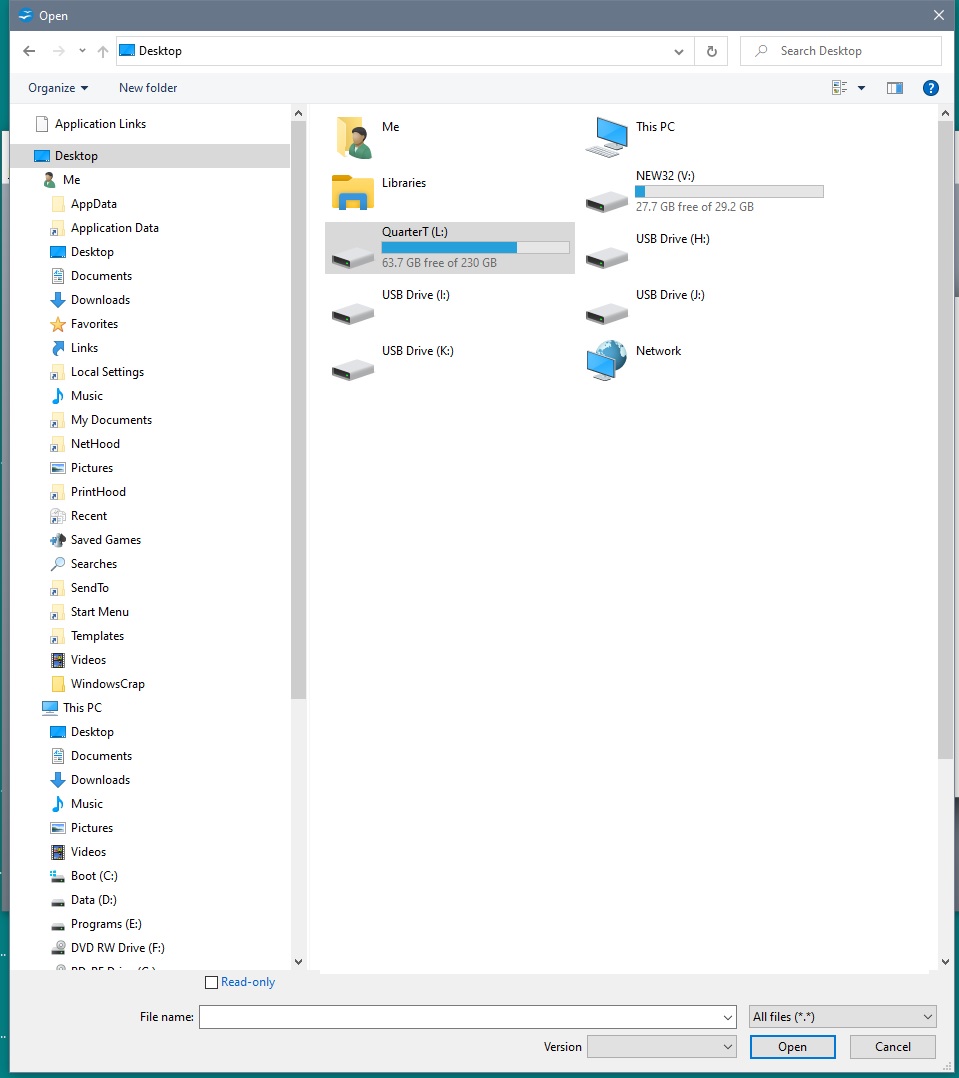Refresh the Desktop folder view
This screenshot has height=1078, width=959.
click(712, 51)
